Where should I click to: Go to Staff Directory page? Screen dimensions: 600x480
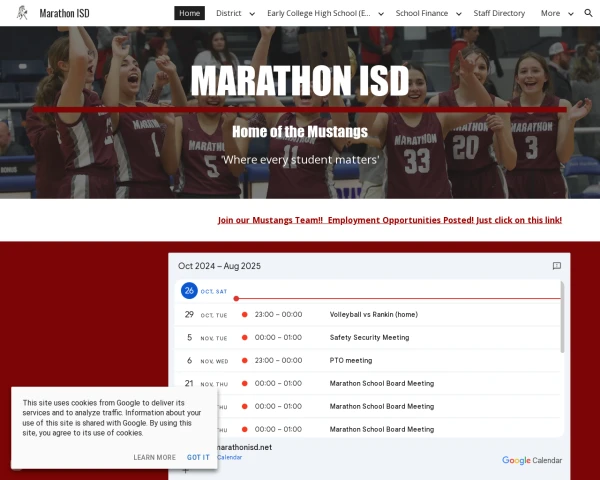(499, 13)
